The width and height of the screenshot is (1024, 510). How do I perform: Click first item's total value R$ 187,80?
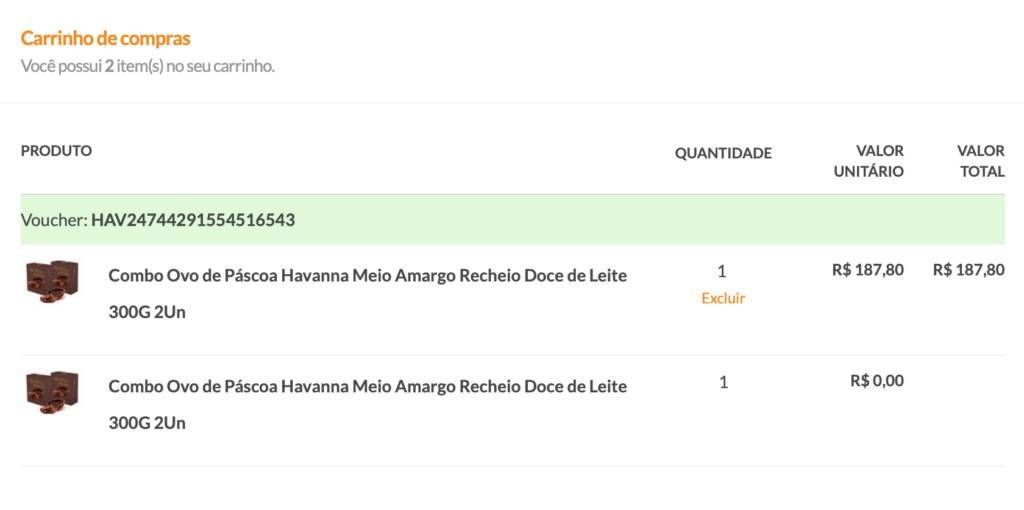[x=968, y=270]
